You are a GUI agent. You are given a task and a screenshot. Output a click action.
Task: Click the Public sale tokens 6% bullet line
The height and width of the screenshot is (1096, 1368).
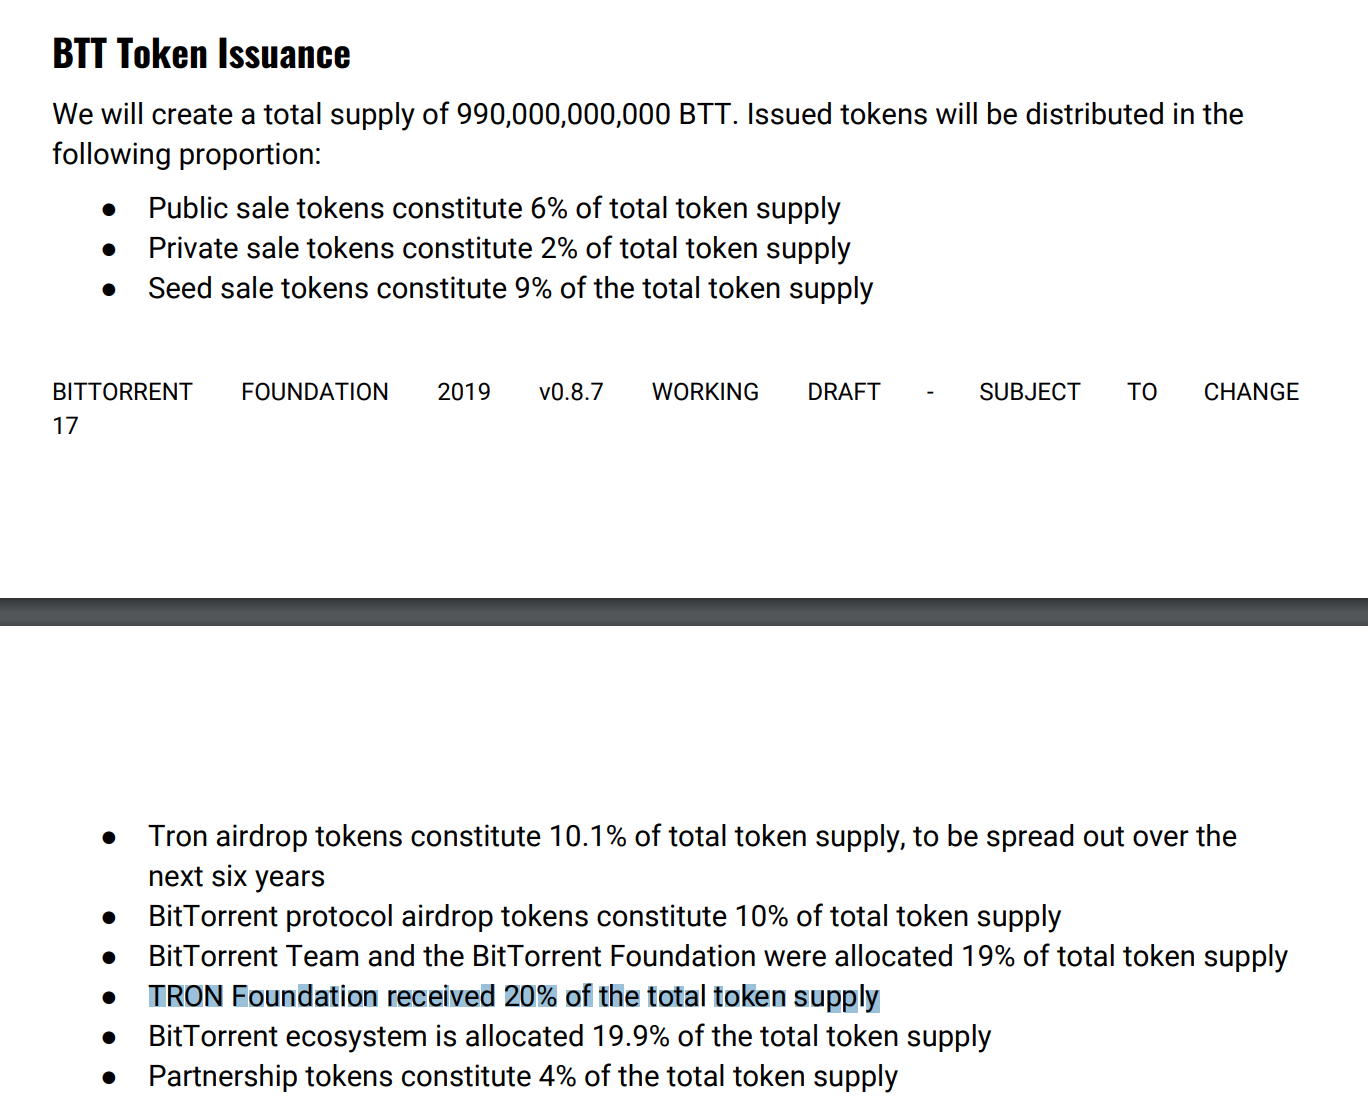(x=494, y=208)
